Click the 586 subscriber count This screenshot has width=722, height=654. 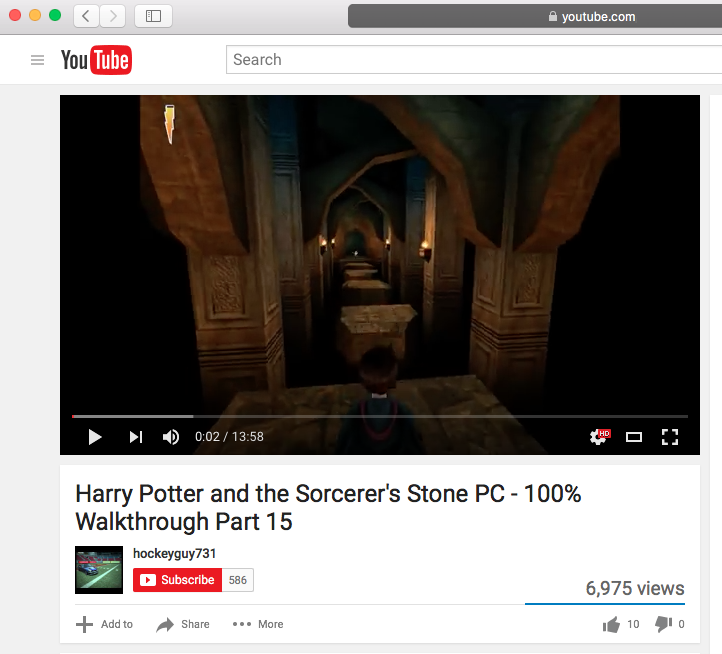pos(238,580)
